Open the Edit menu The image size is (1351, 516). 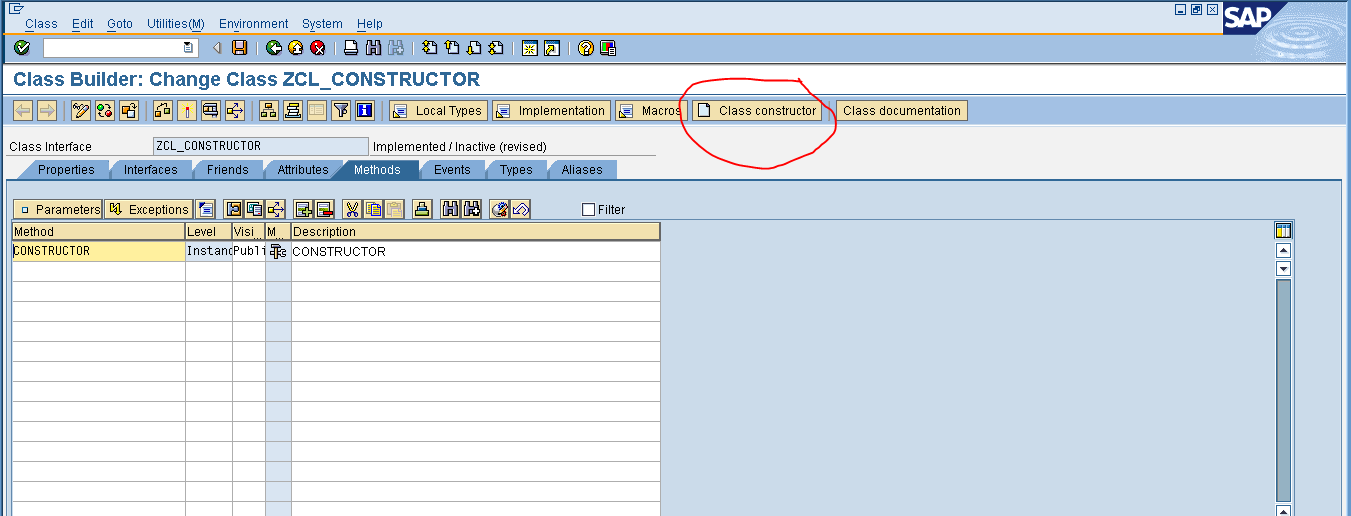(82, 24)
